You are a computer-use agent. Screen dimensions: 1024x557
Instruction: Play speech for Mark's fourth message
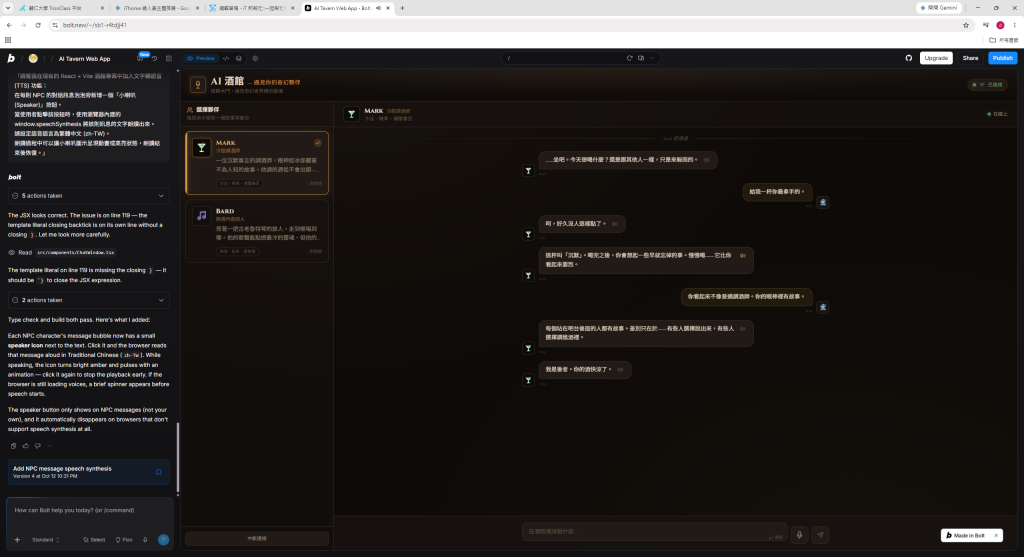click(743, 328)
